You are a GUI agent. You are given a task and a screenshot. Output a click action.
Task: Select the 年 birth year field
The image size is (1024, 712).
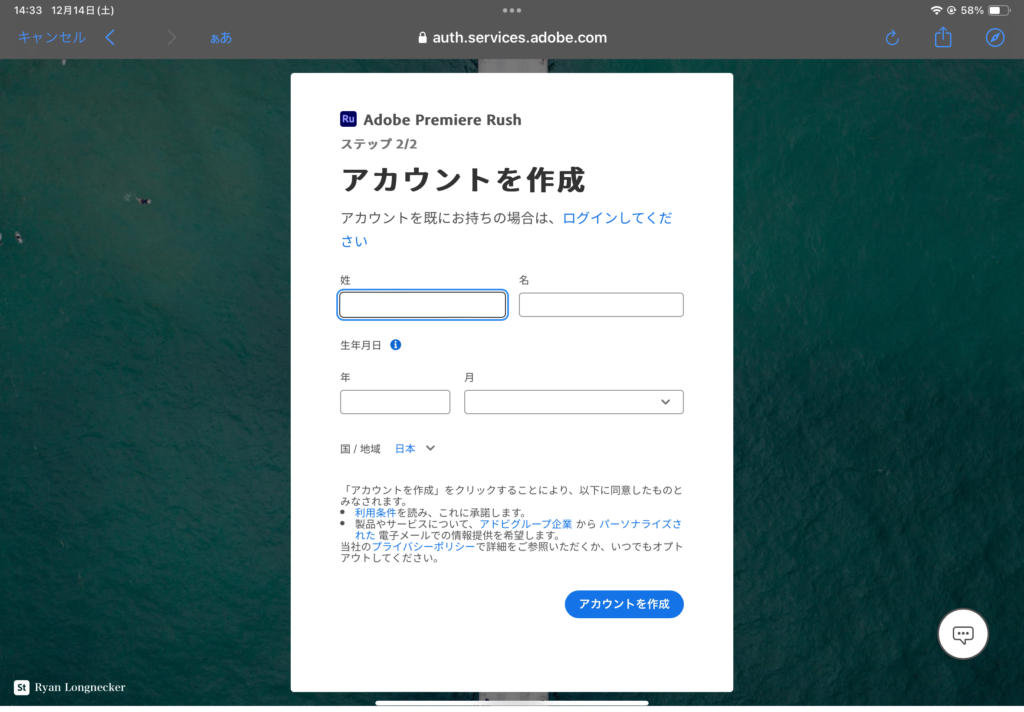point(395,402)
